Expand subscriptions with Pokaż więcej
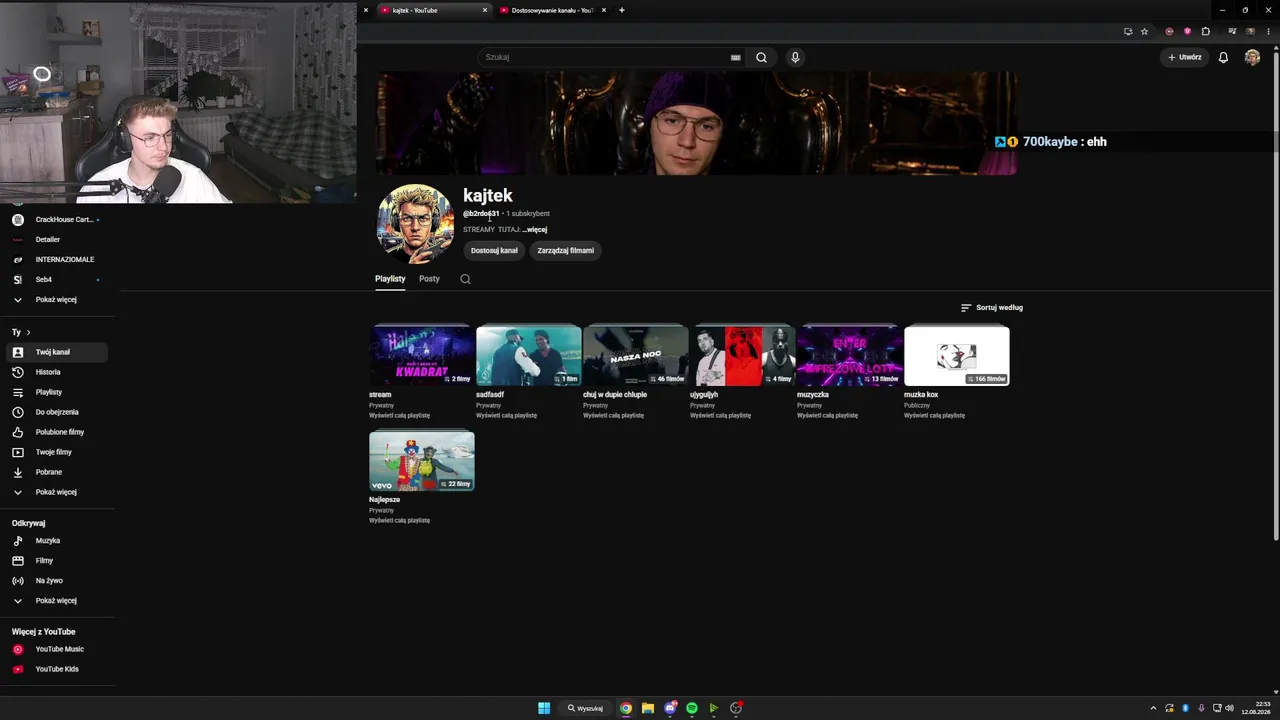 coord(57,300)
